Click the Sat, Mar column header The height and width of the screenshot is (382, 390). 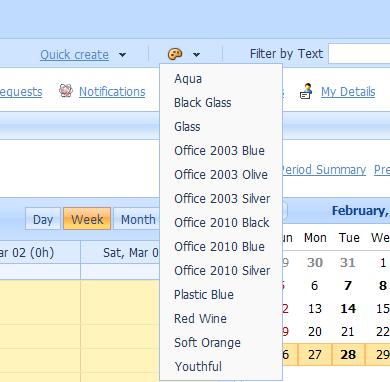click(120, 253)
